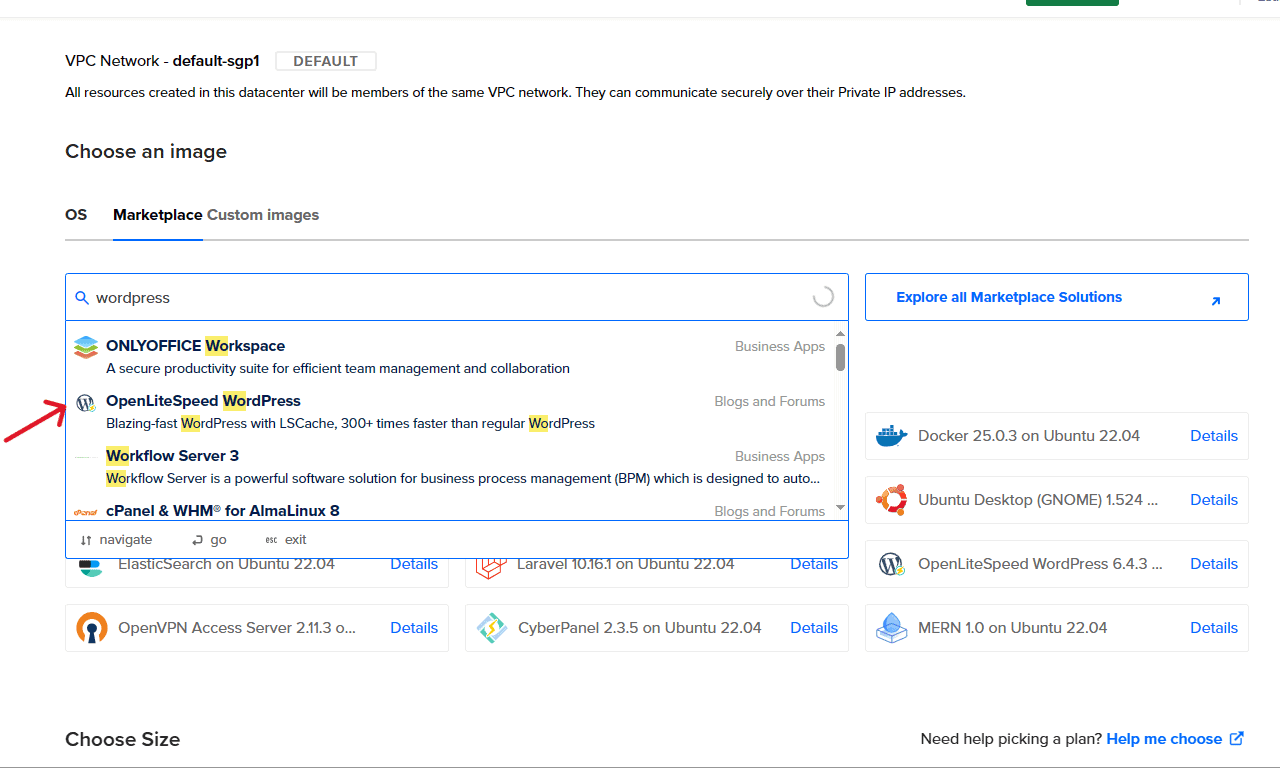Open Details for MERN 1.0
This screenshot has width=1280, height=773.
coord(1214,628)
